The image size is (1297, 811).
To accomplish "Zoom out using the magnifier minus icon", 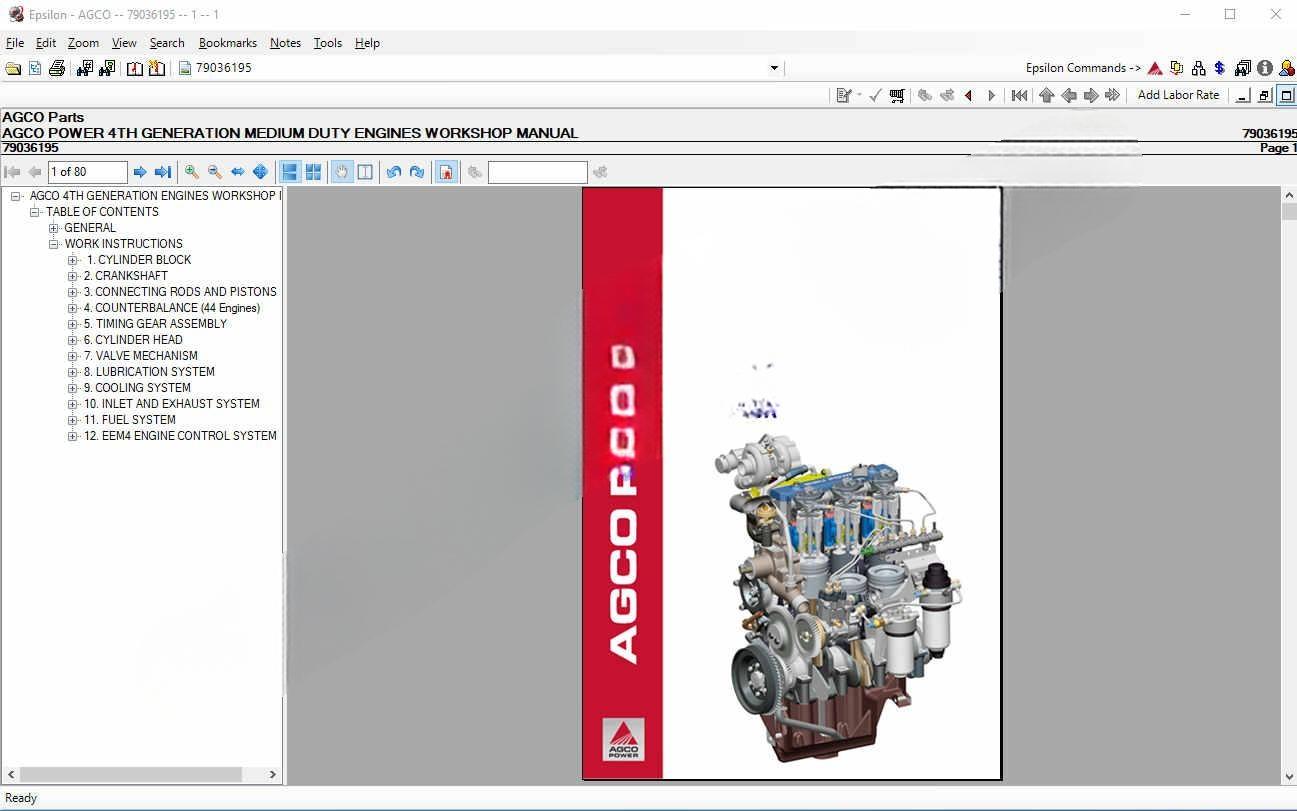I will click(x=215, y=172).
